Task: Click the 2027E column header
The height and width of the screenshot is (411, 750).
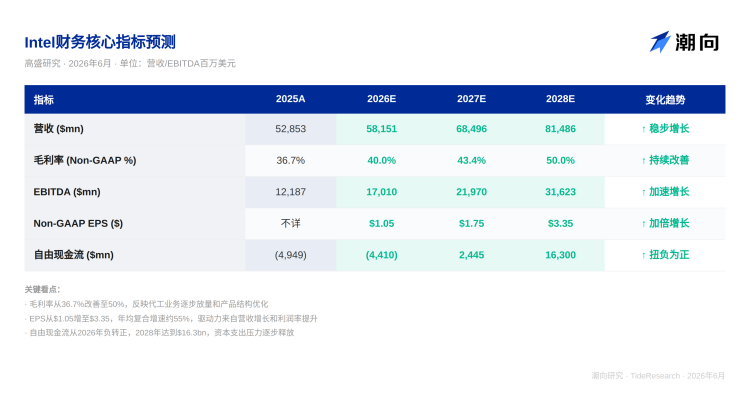Action: pos(471,99)
